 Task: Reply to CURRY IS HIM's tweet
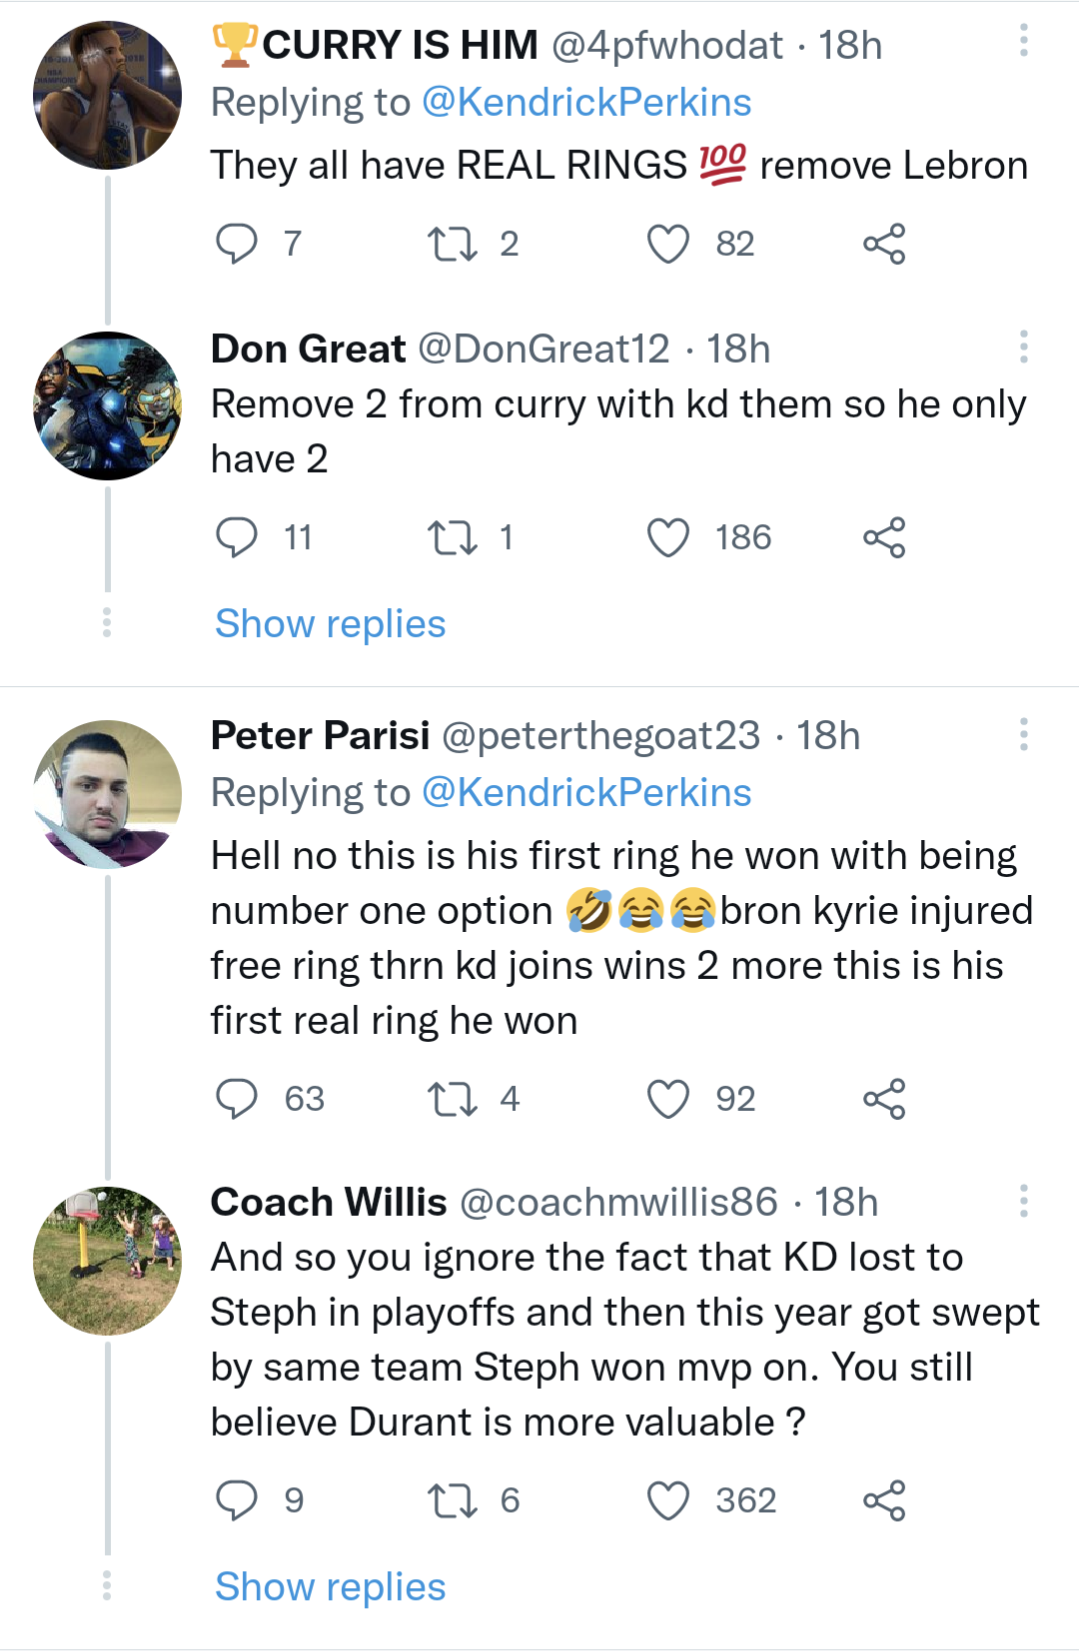click(237, 244)
